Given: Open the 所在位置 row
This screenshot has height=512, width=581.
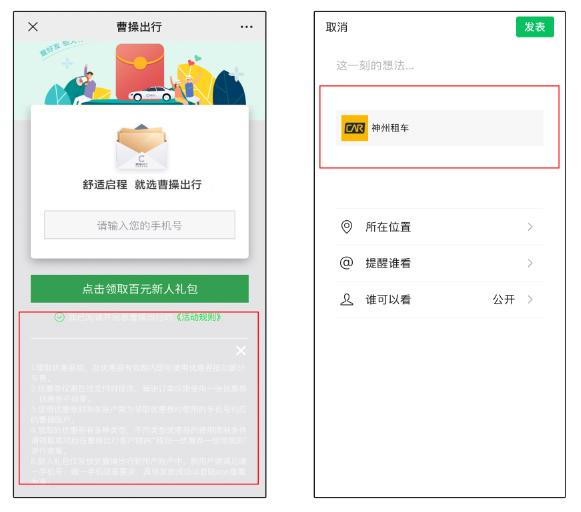Looking at the screenshot, I should click(x=439, y=227).
